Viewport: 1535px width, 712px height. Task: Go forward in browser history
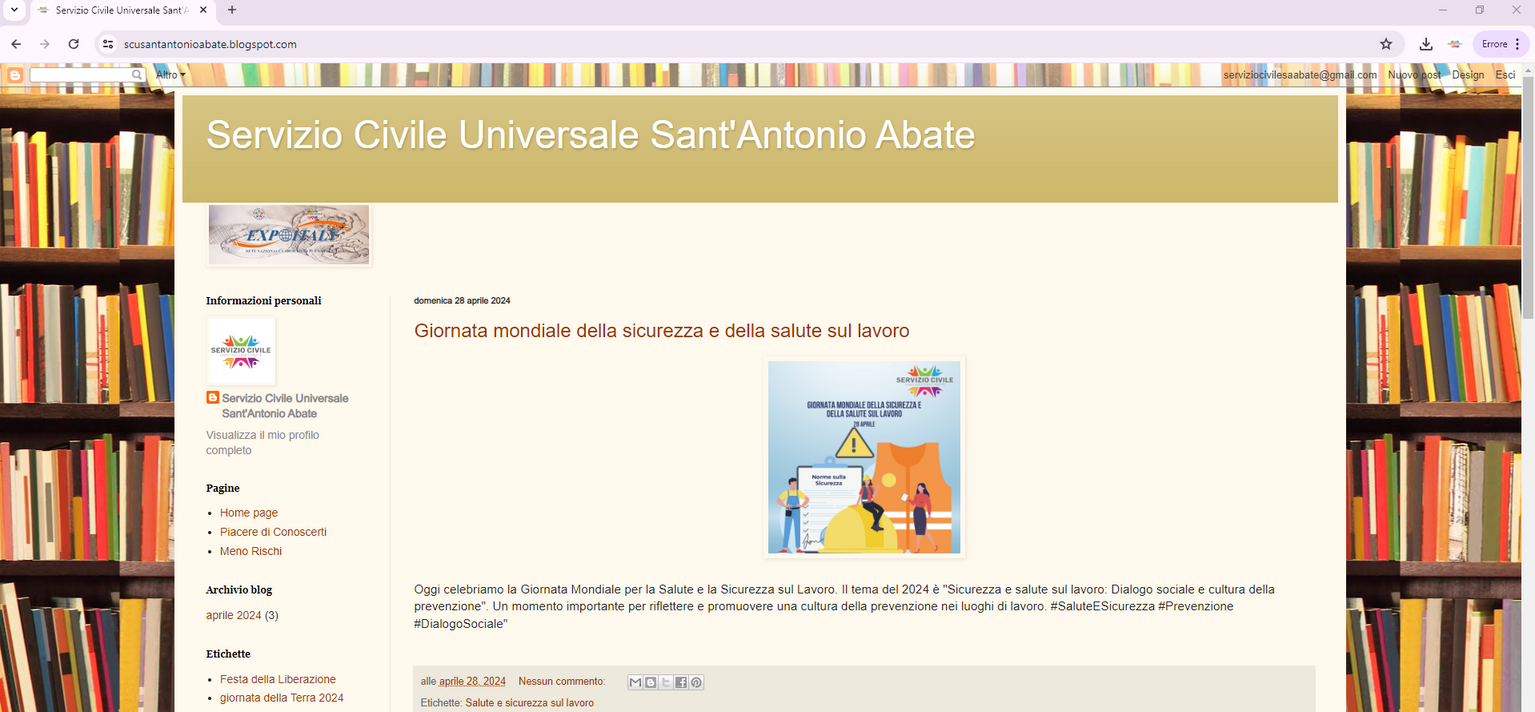coord(44,44)
